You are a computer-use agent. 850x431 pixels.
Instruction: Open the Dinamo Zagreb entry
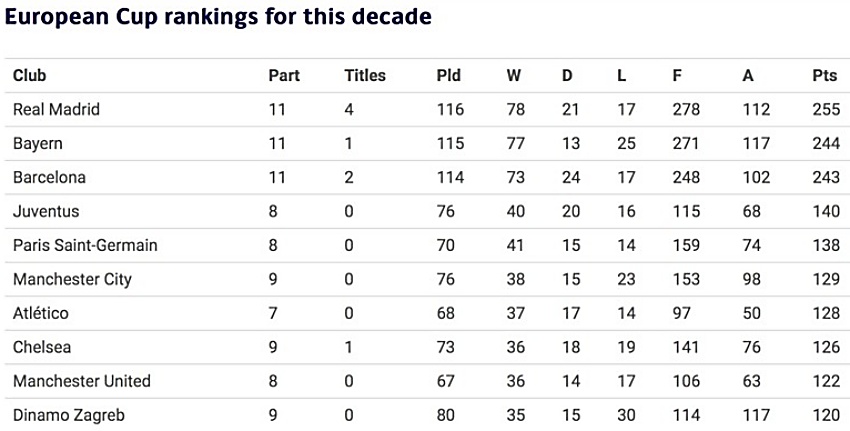coord(69,415)
